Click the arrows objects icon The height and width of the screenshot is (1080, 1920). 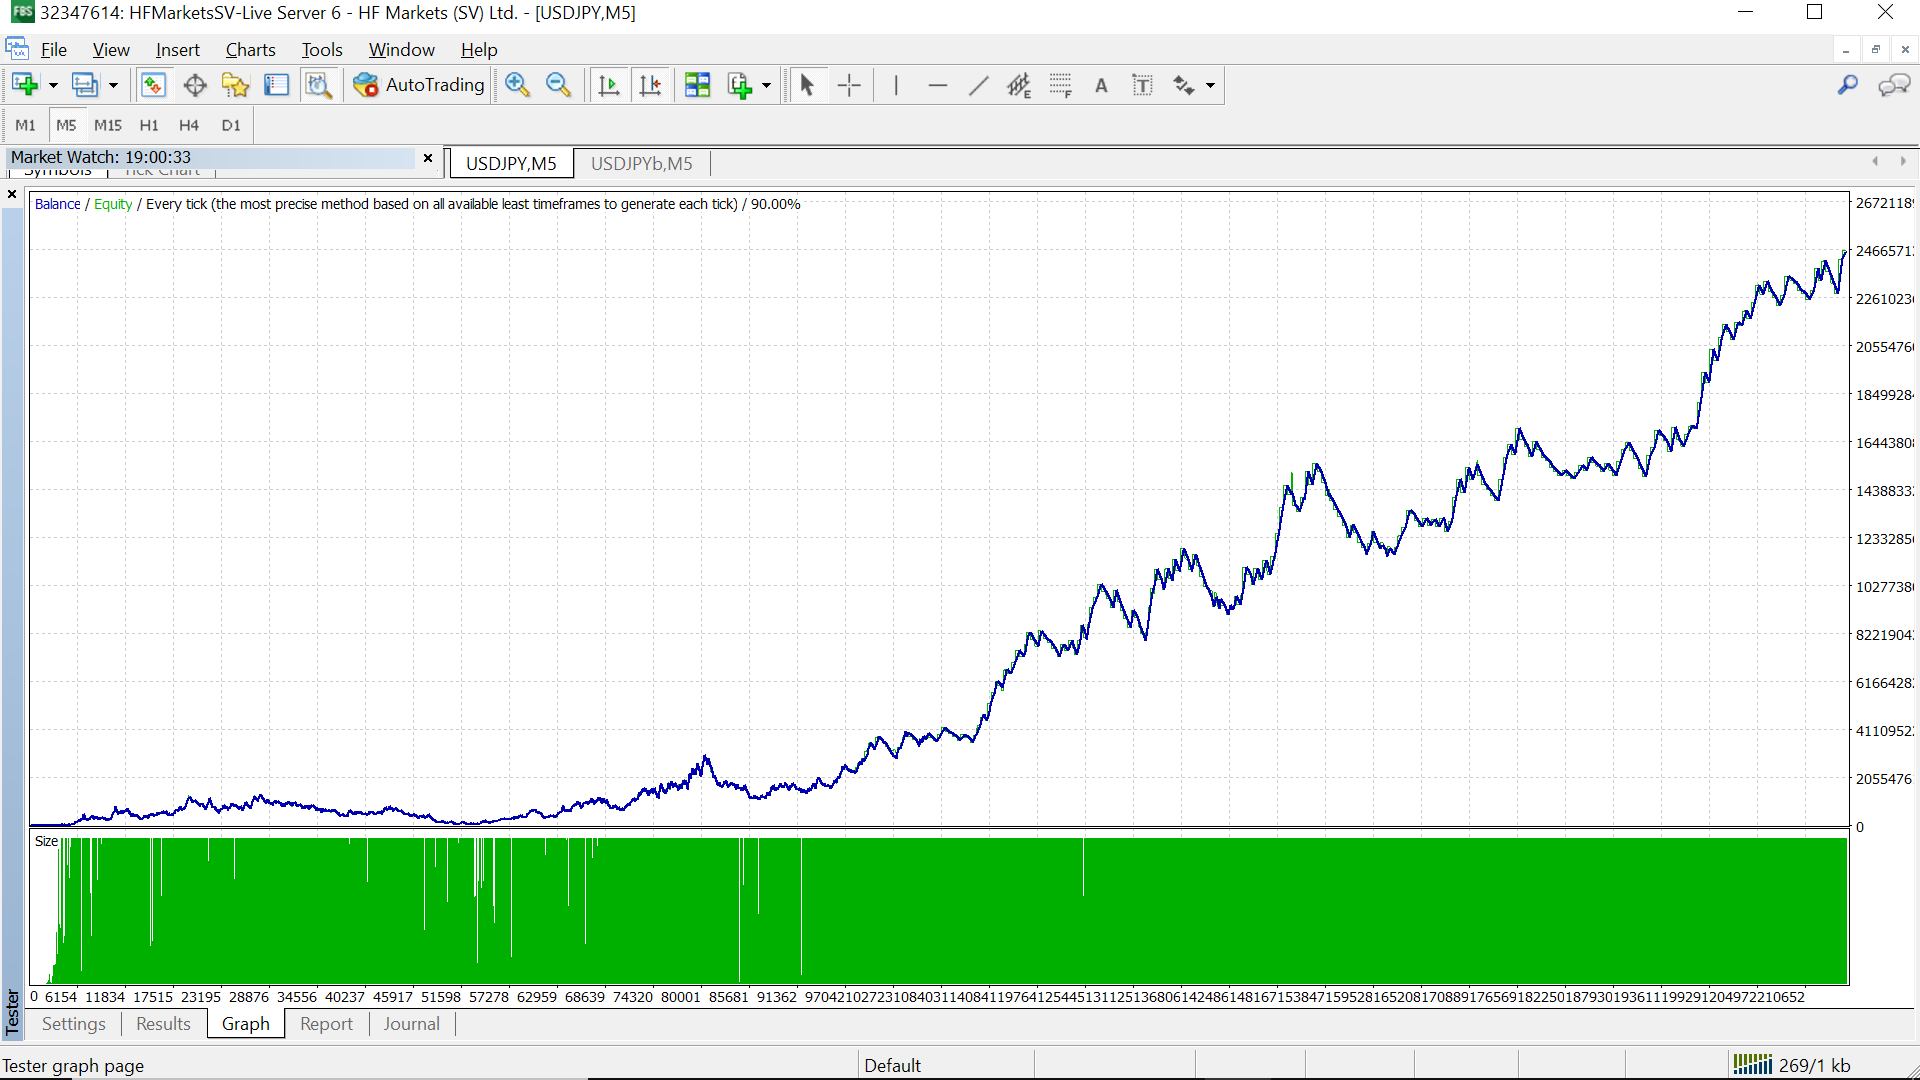[x=1184, y=86]
